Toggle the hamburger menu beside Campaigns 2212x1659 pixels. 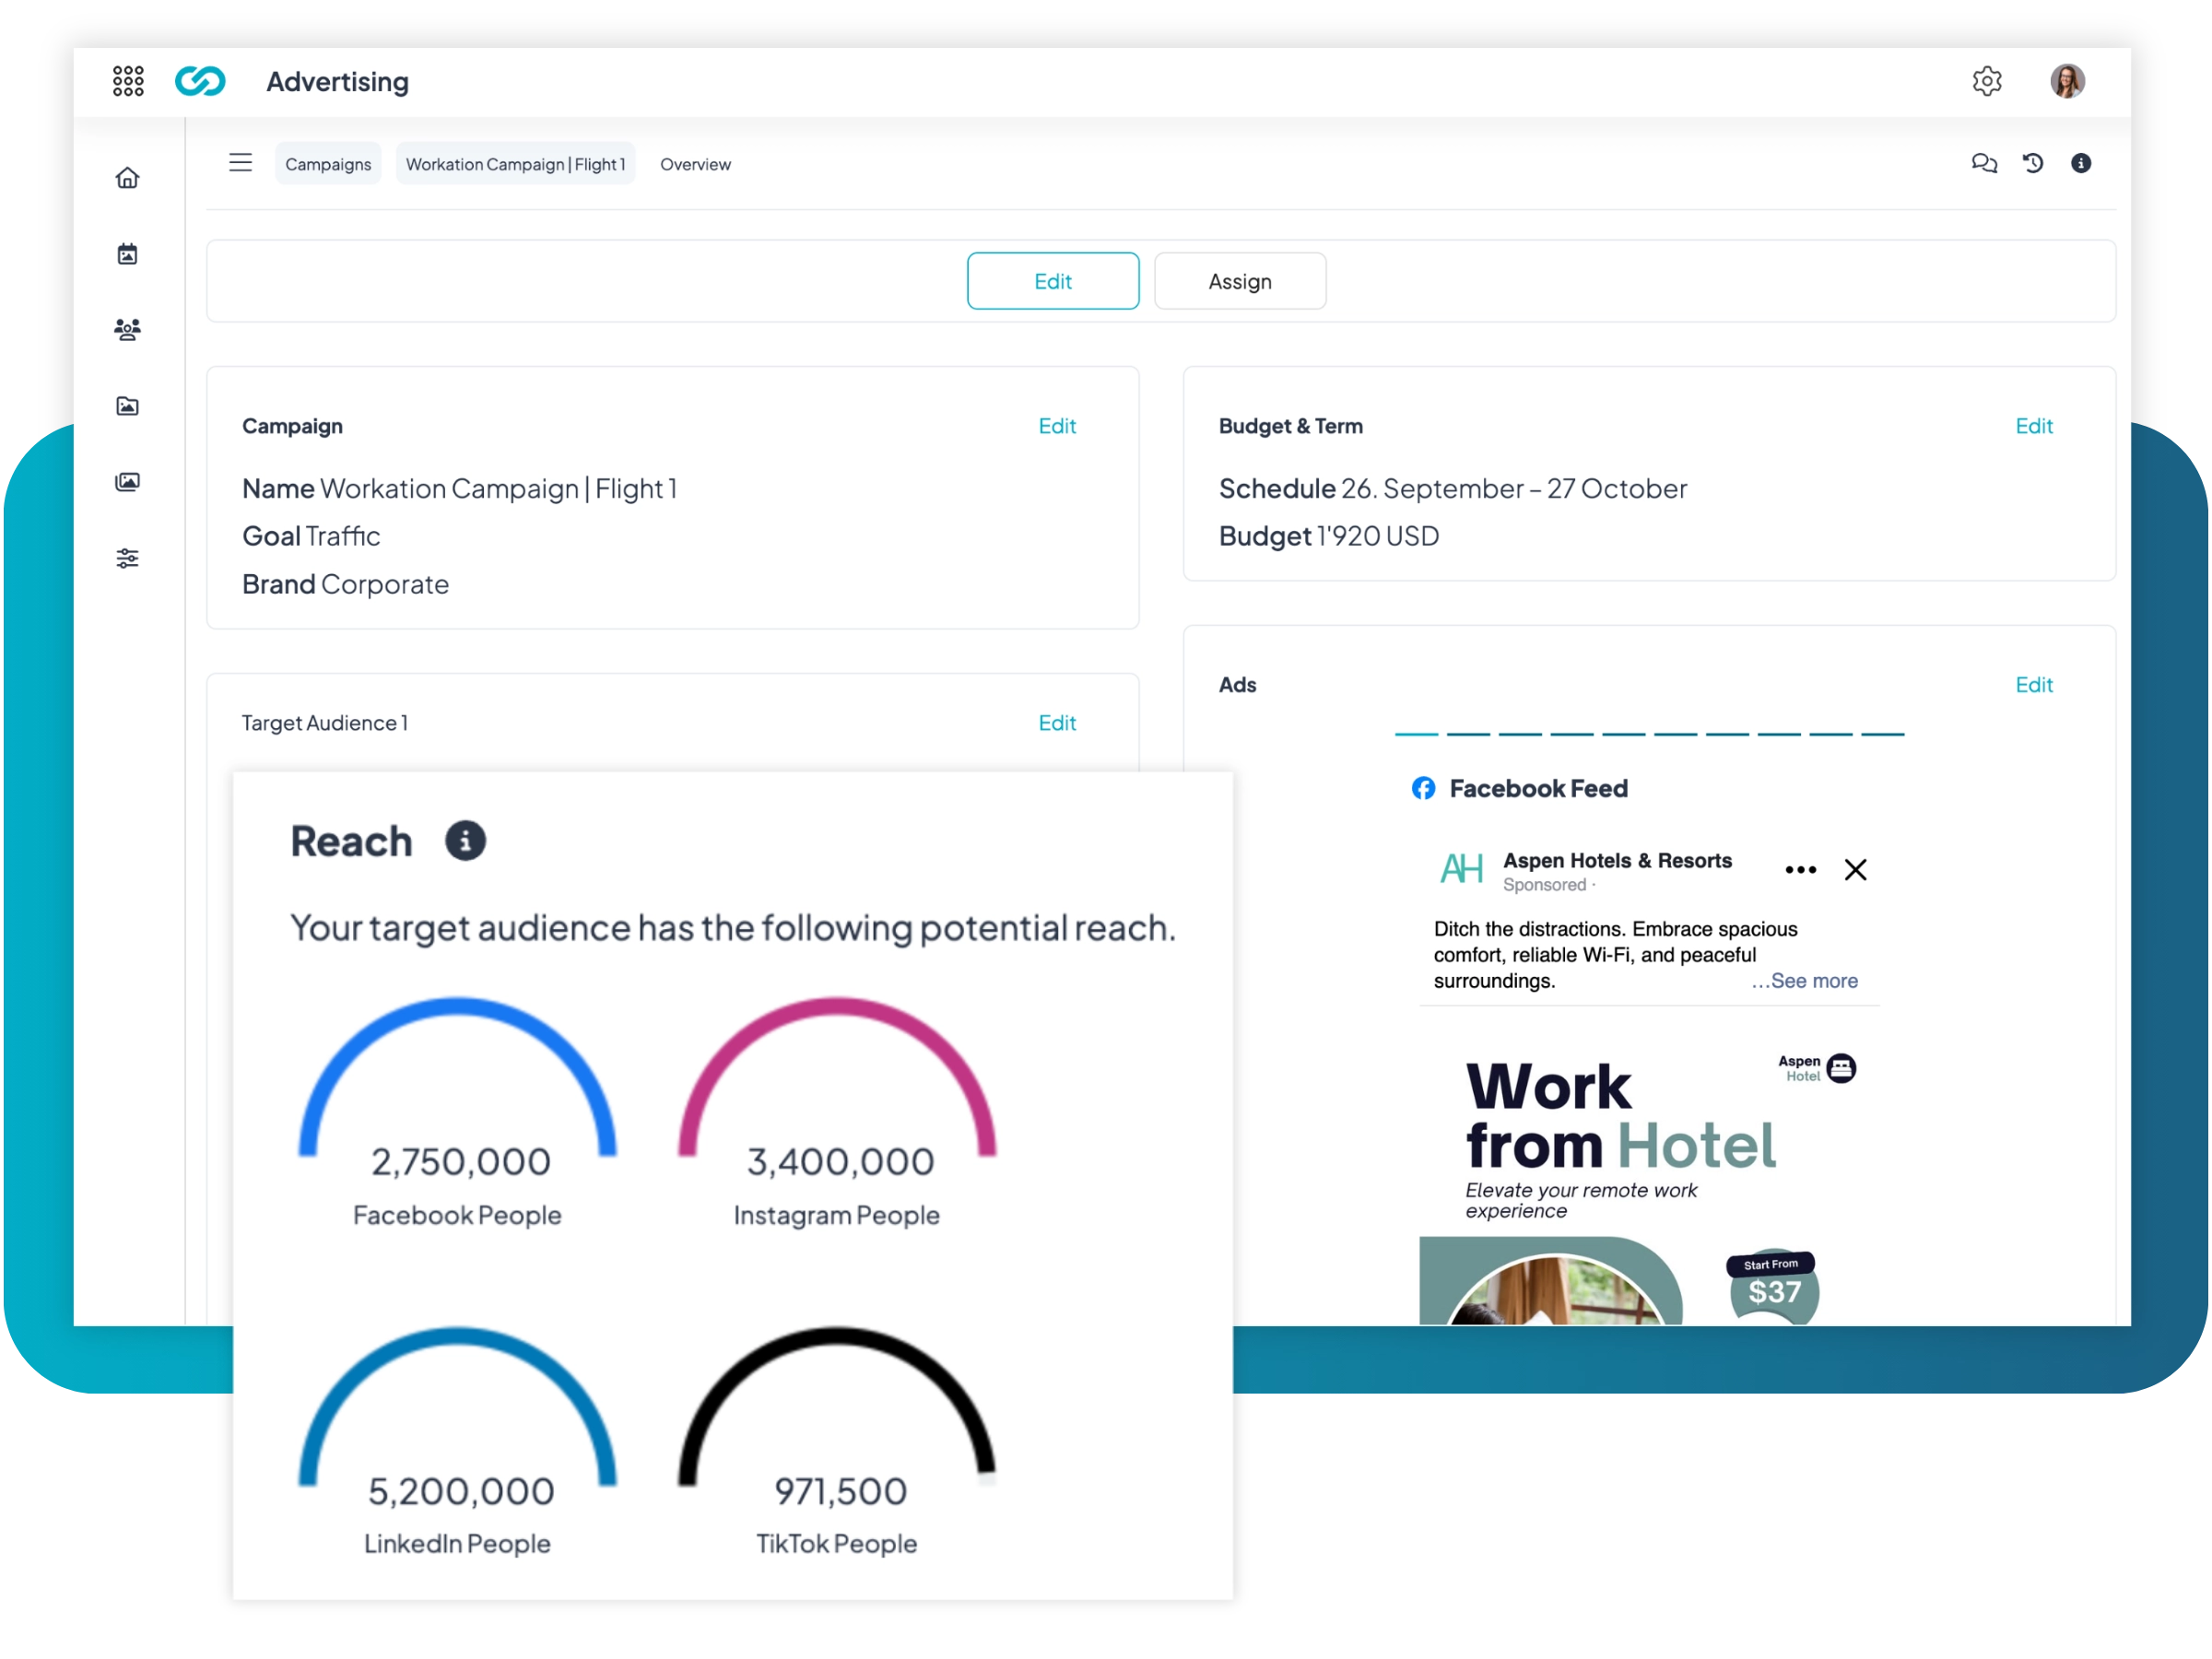pos(240,163)
